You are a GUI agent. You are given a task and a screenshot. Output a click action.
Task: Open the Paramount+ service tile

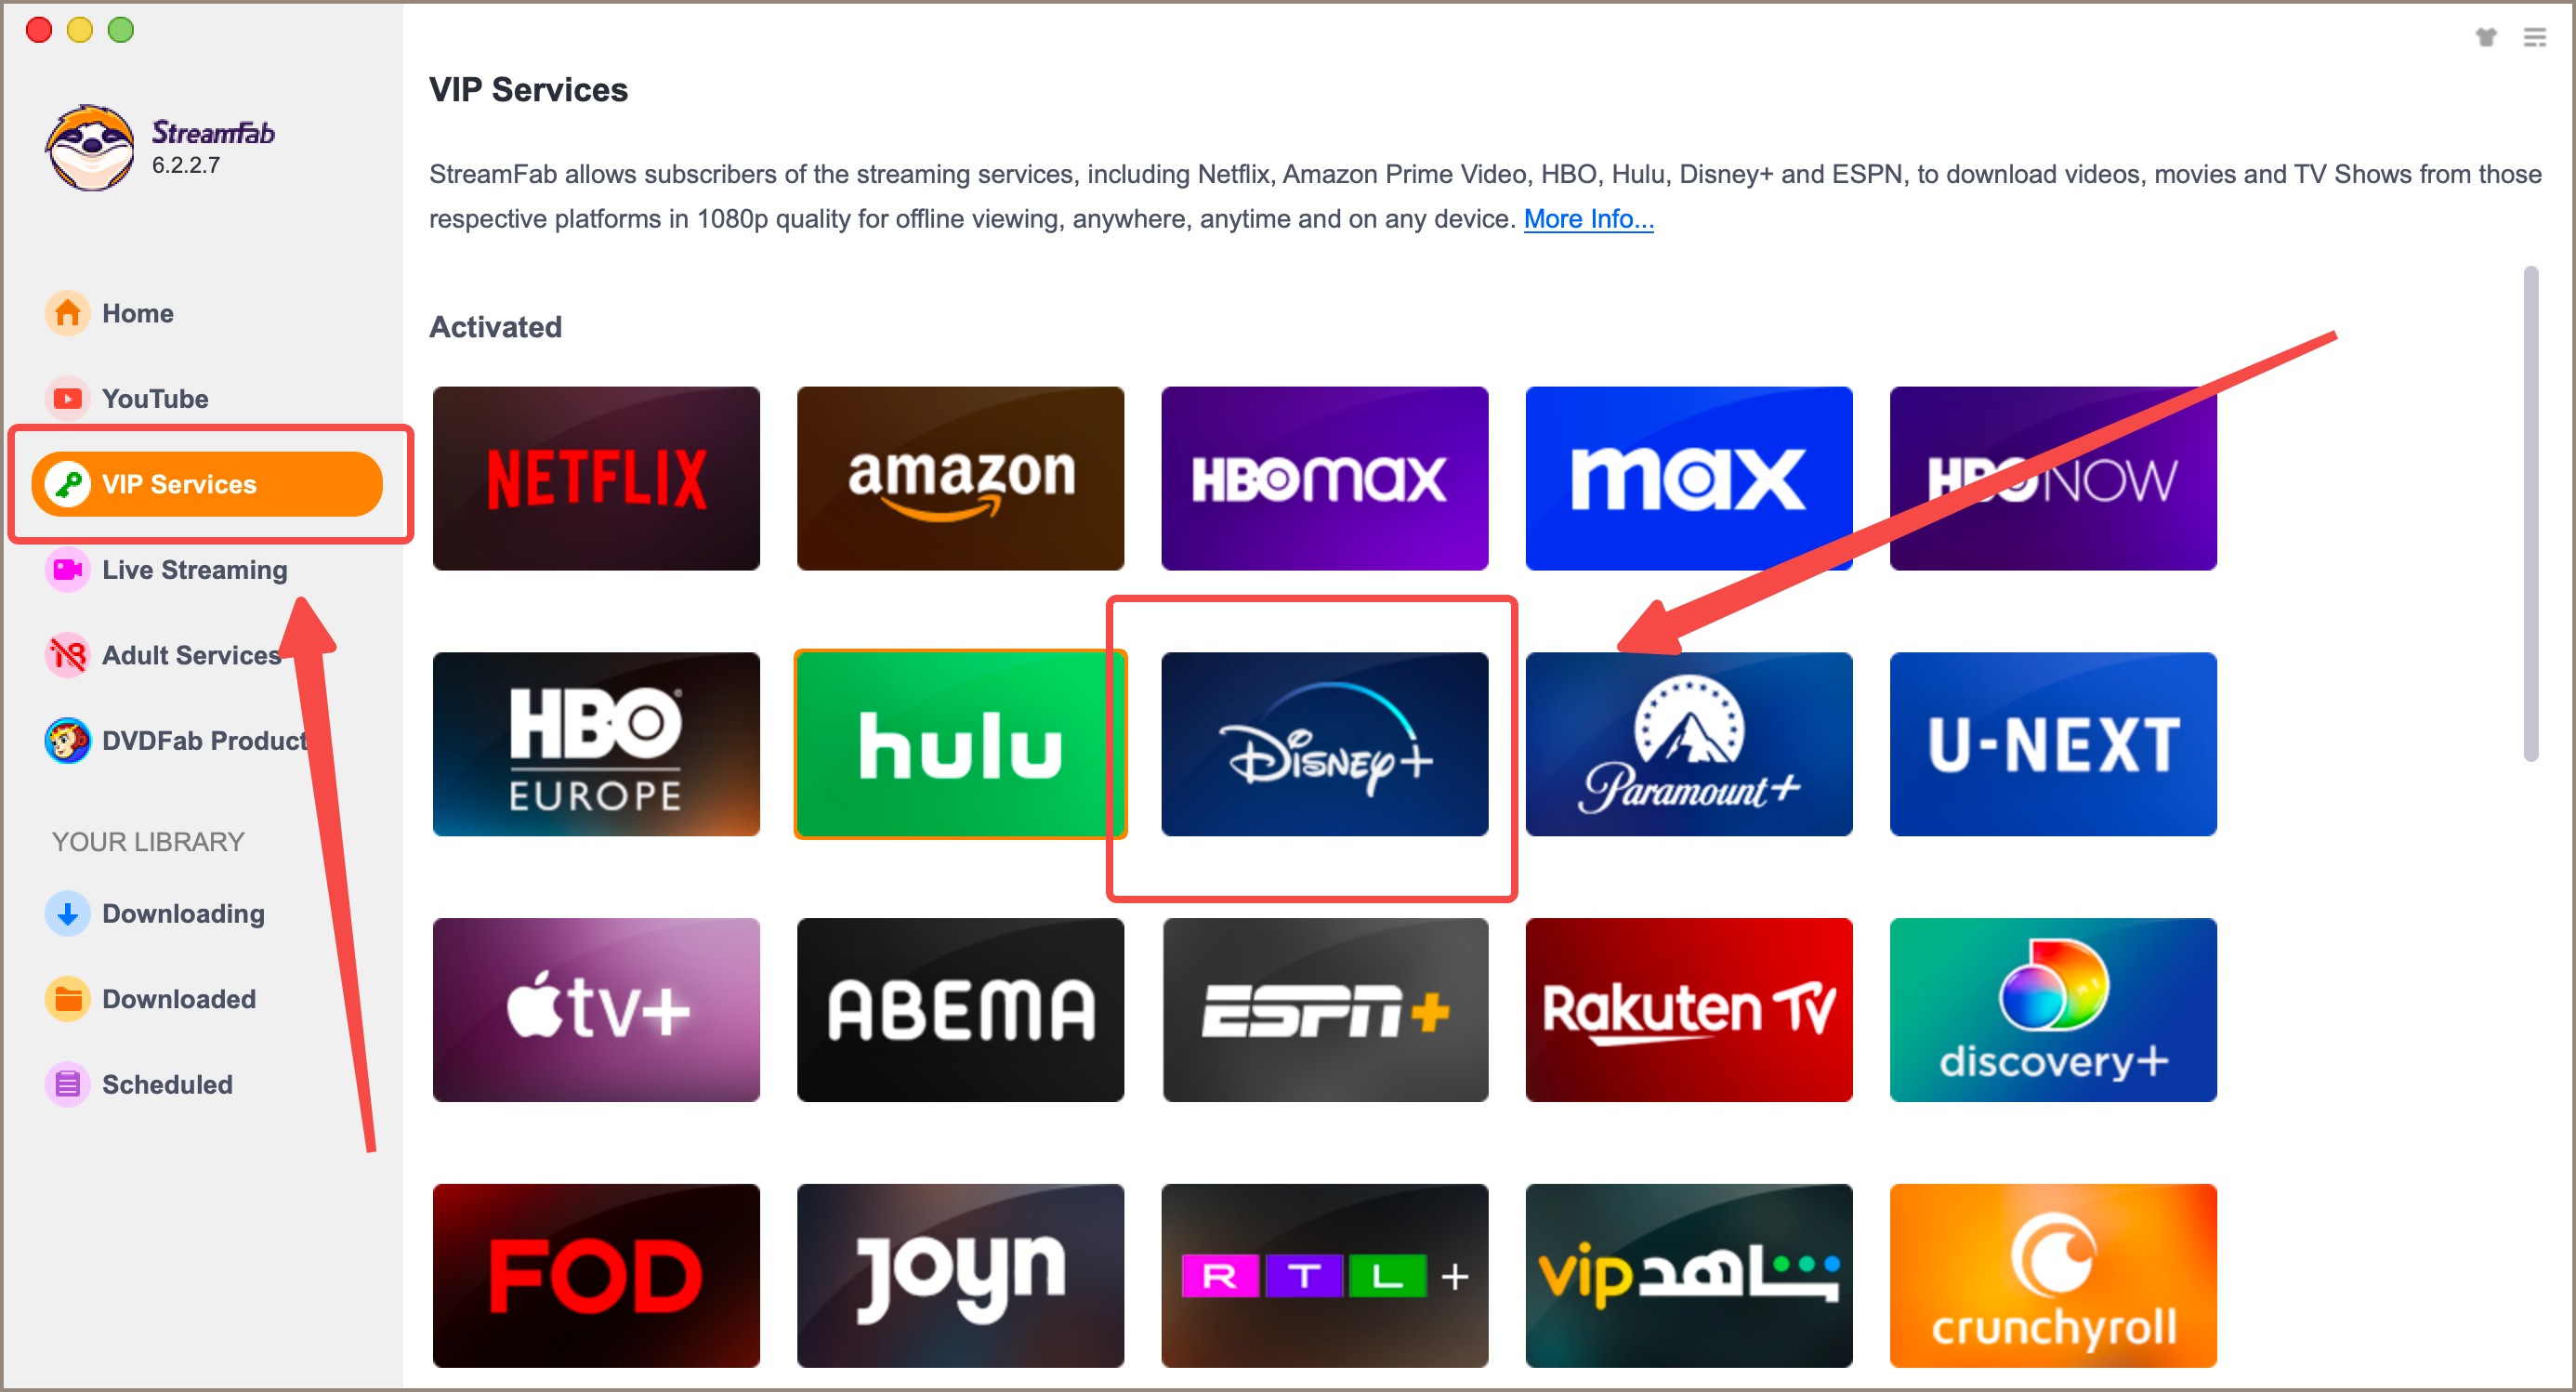point(1688,744)
